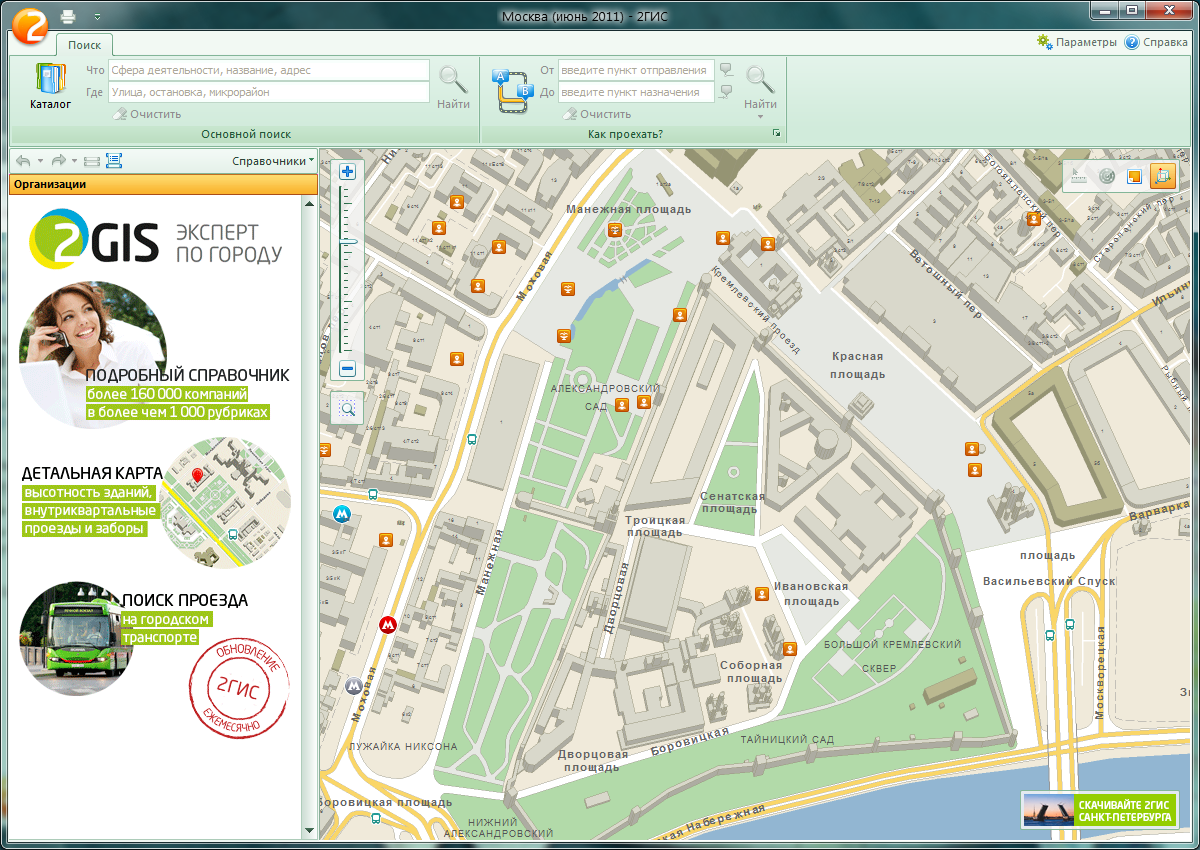The height and width of the screenshot is (850, 1200).
Task: Pick destination point on map icon beside До
Action: pyautogui.click(x=726, y=92)
